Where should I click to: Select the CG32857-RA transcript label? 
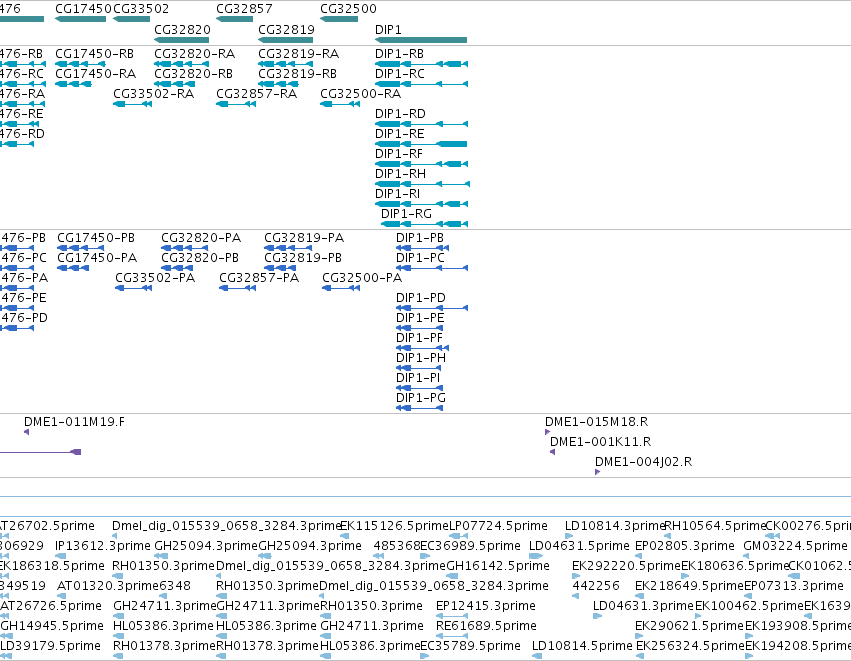[x=257, y=94]
